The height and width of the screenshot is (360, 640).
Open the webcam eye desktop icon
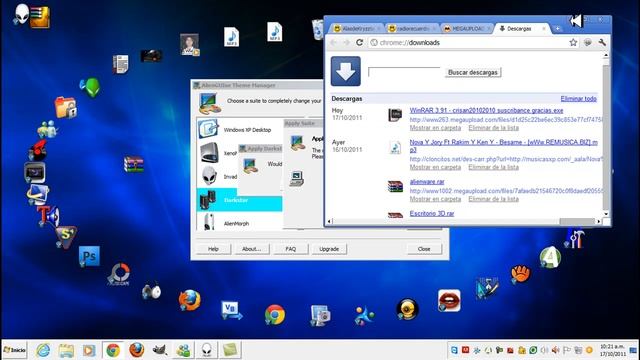tap(407, 309)
